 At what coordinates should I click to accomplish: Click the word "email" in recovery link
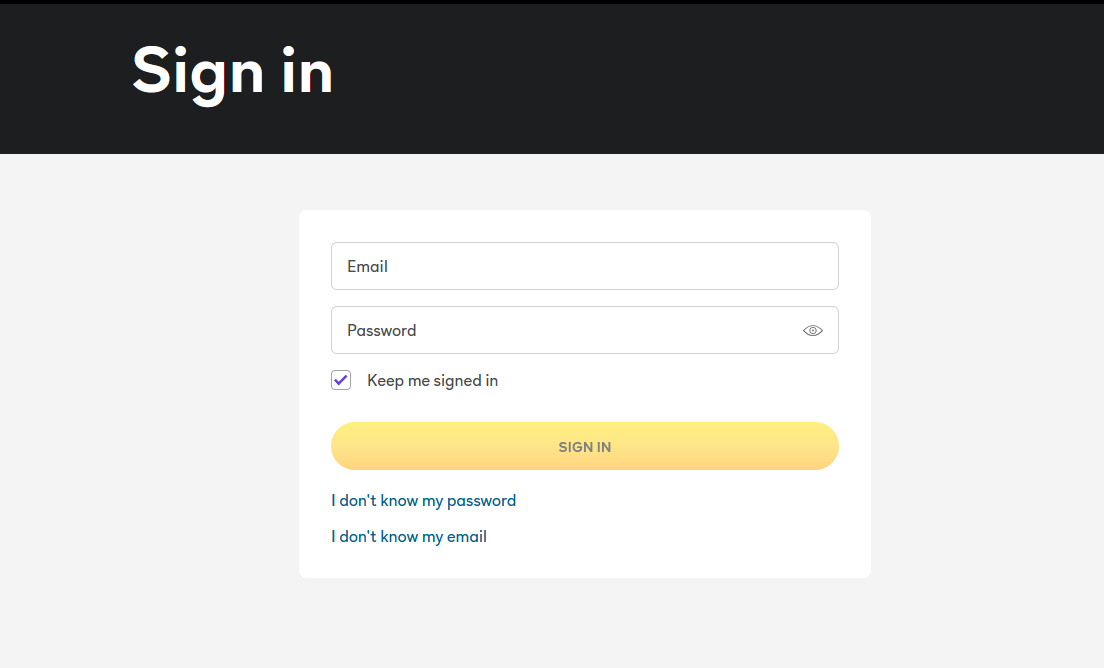pos(466,536)
